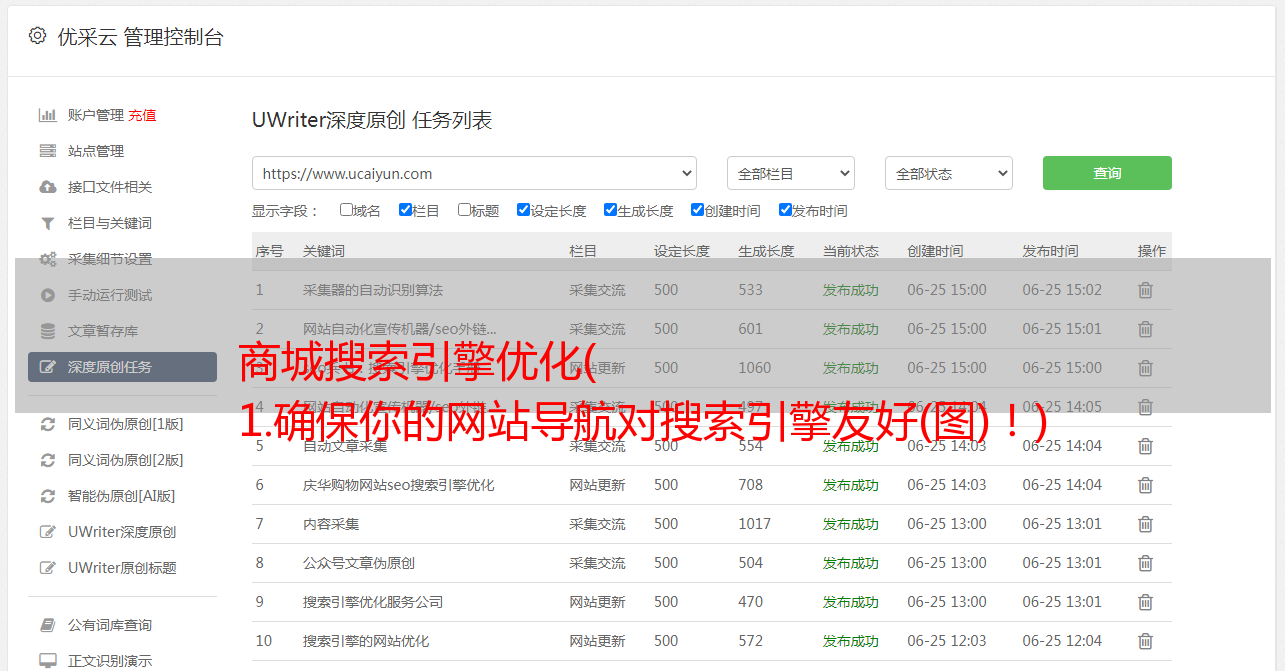Toggle the 发布时间 field checkbox
Screen dimensions: 1285x671
point(784,210)
